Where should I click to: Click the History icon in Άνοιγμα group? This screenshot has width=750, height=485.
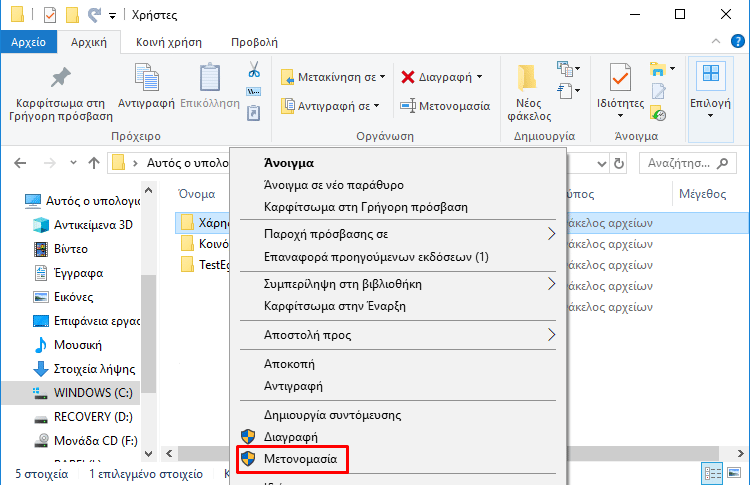pyautogui.click(x=659, y=113)
